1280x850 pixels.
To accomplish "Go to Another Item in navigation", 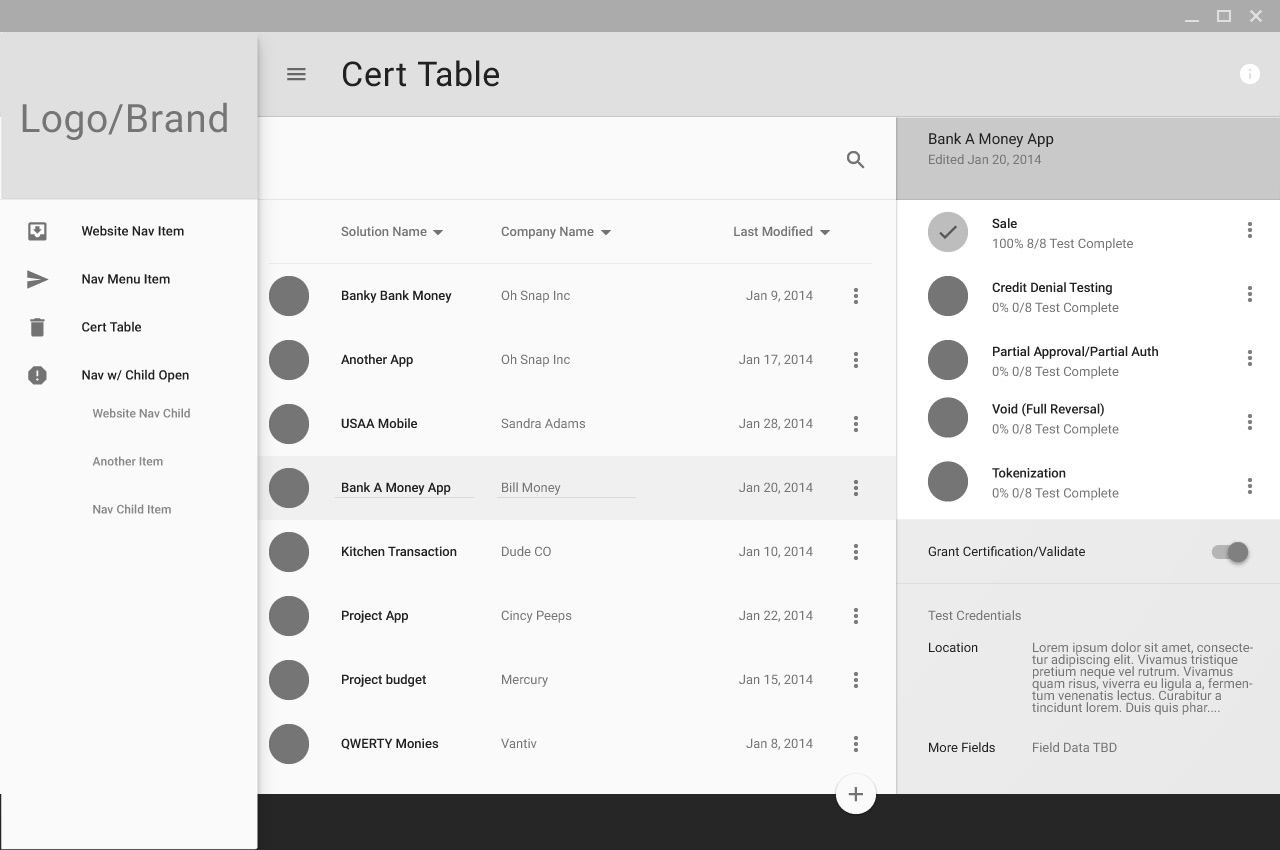I will 128,461.
